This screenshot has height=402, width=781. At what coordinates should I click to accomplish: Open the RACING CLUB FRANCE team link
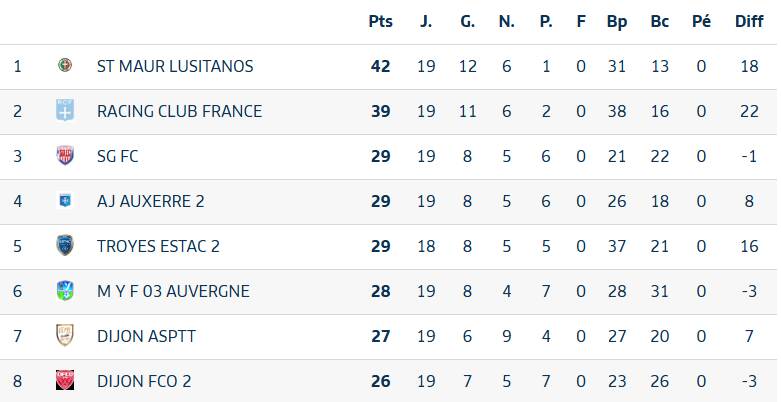tap(179, 111)
